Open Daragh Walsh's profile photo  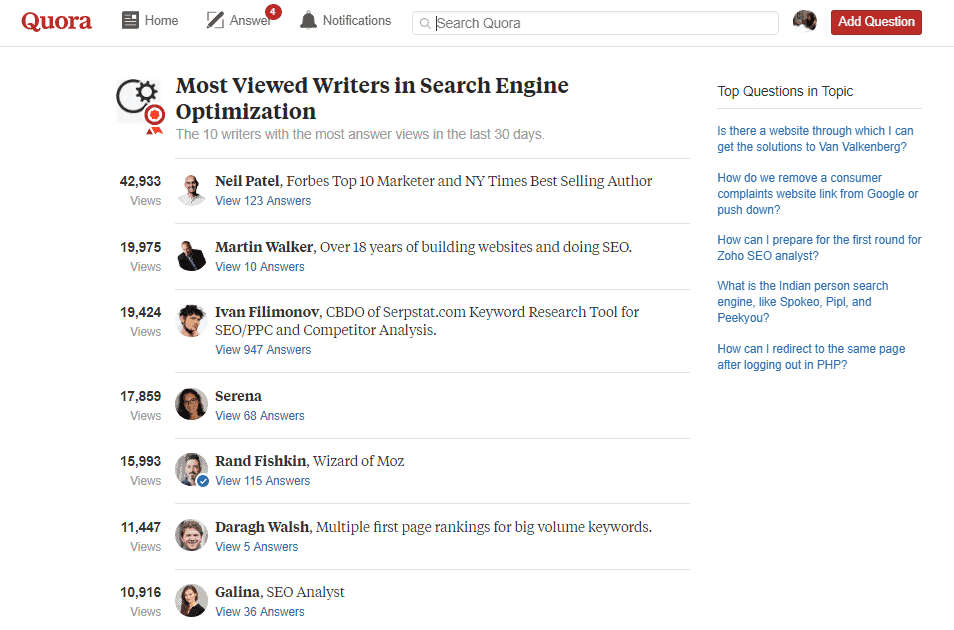pos(191,535)
